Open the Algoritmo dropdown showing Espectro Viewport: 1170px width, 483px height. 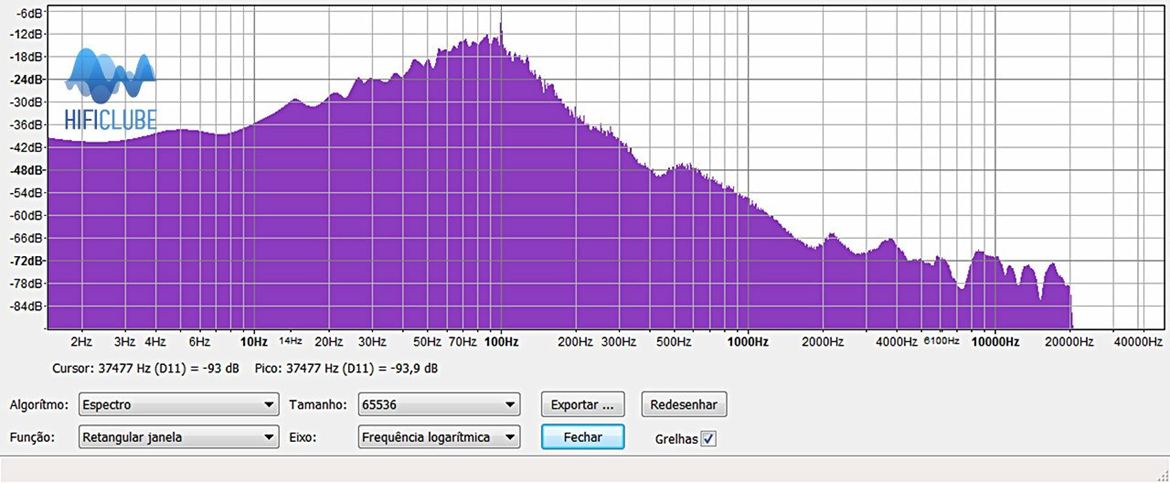[x=178, y=405]
